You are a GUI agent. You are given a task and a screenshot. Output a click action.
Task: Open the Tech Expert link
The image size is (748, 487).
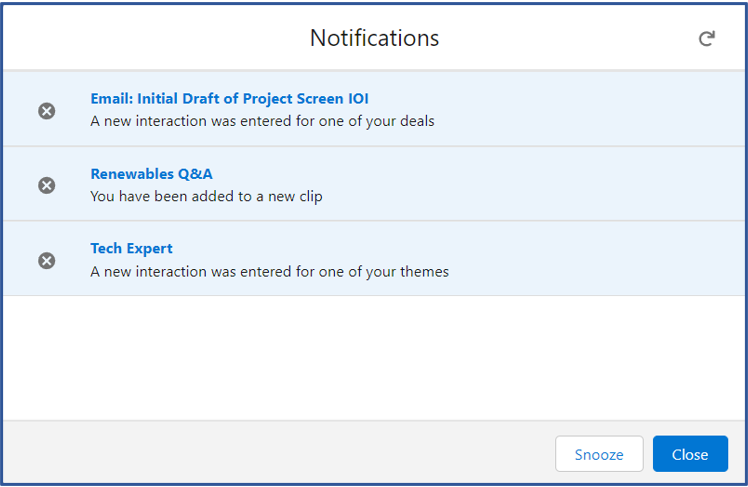click(132, 249)
